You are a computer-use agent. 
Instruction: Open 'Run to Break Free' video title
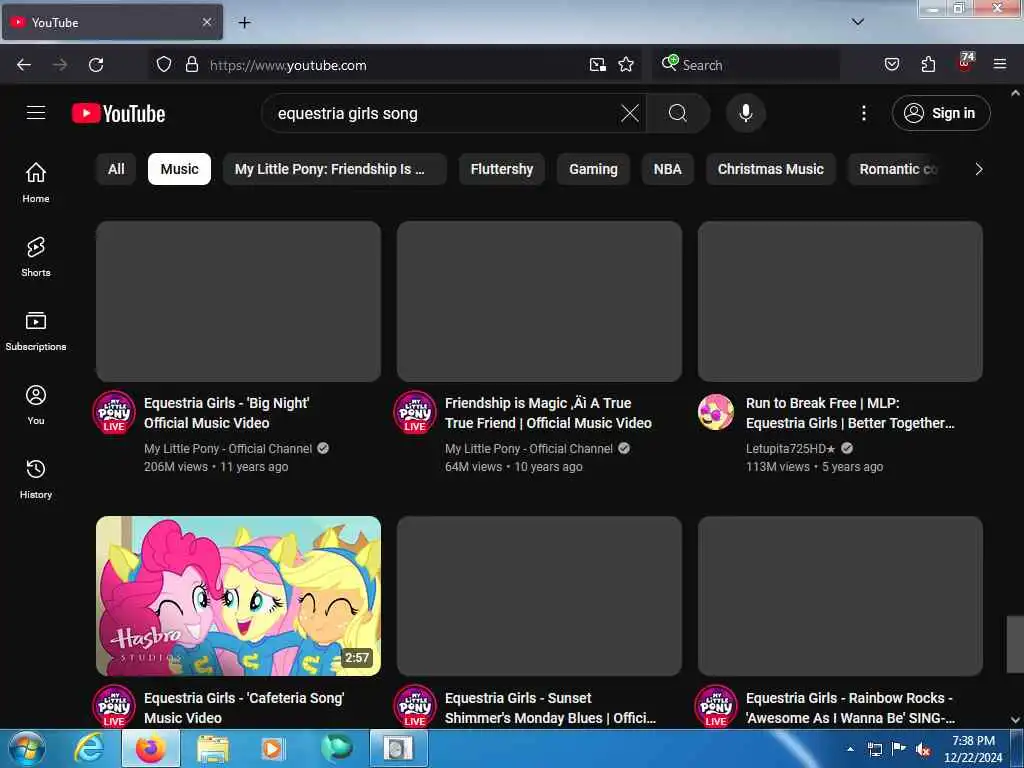[850, 413]
